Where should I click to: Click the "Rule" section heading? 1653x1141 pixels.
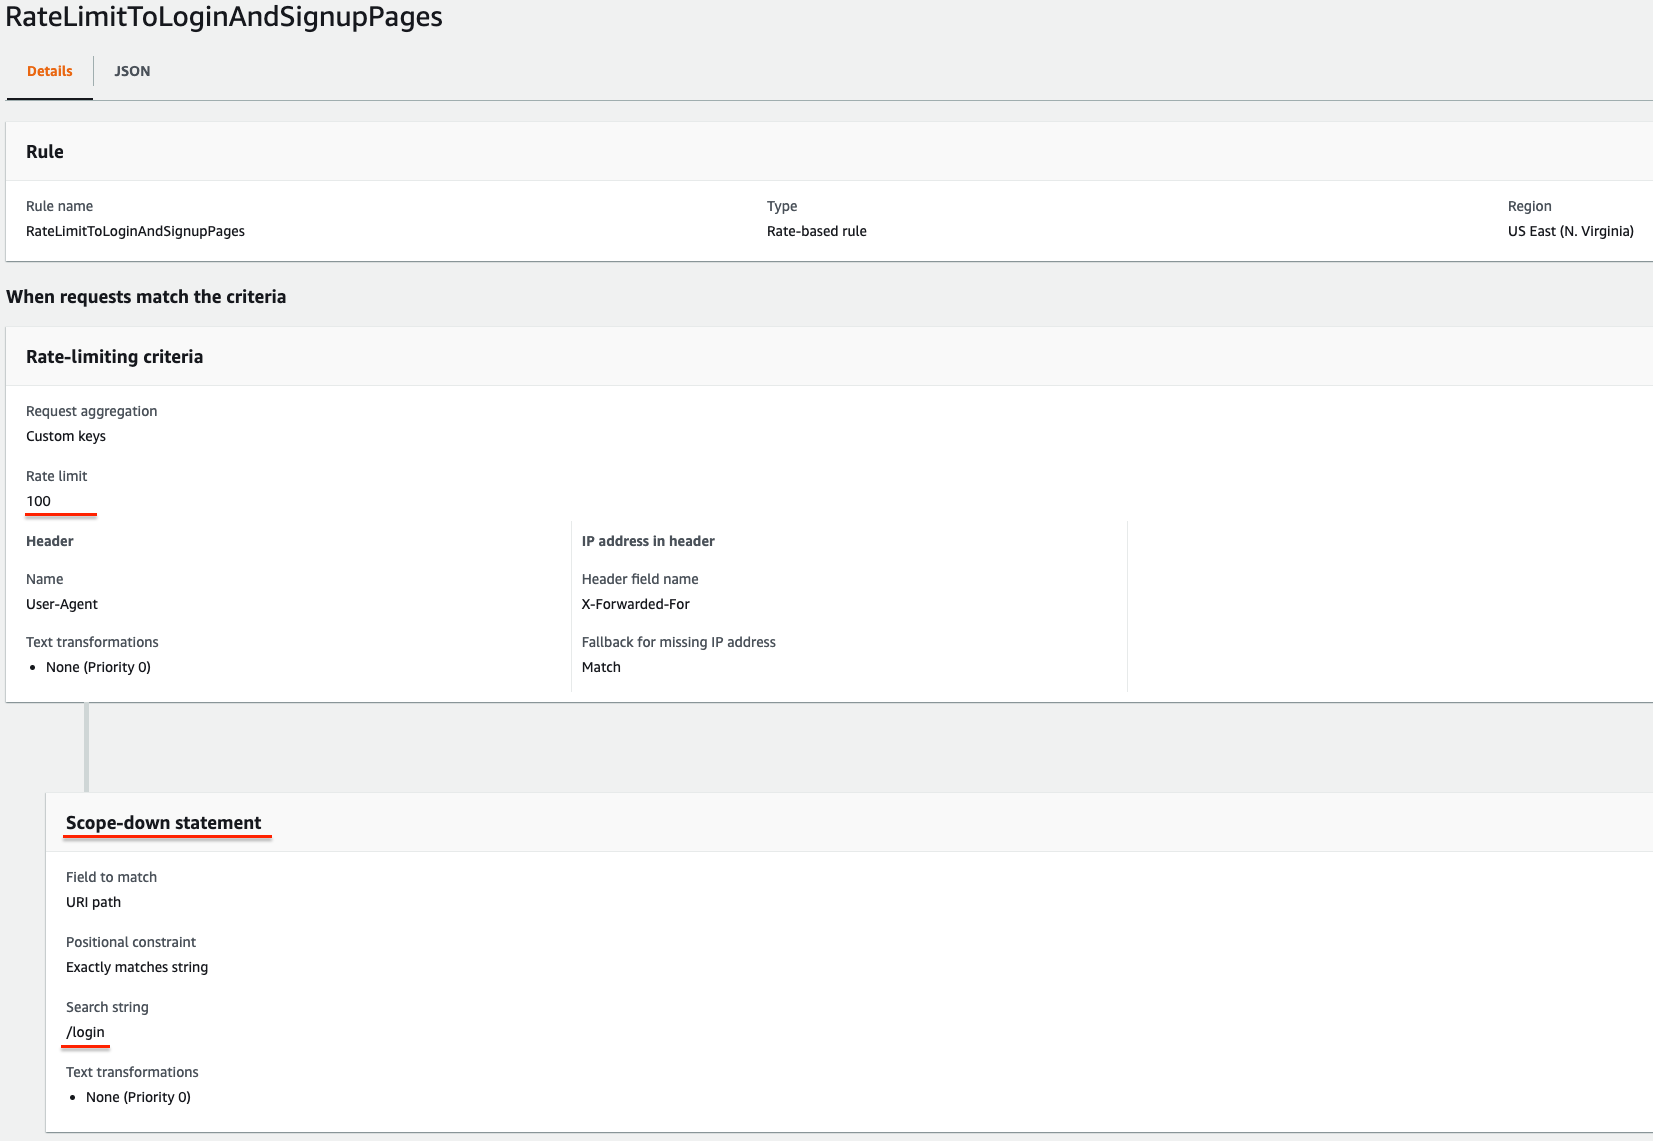pos(45,152)
